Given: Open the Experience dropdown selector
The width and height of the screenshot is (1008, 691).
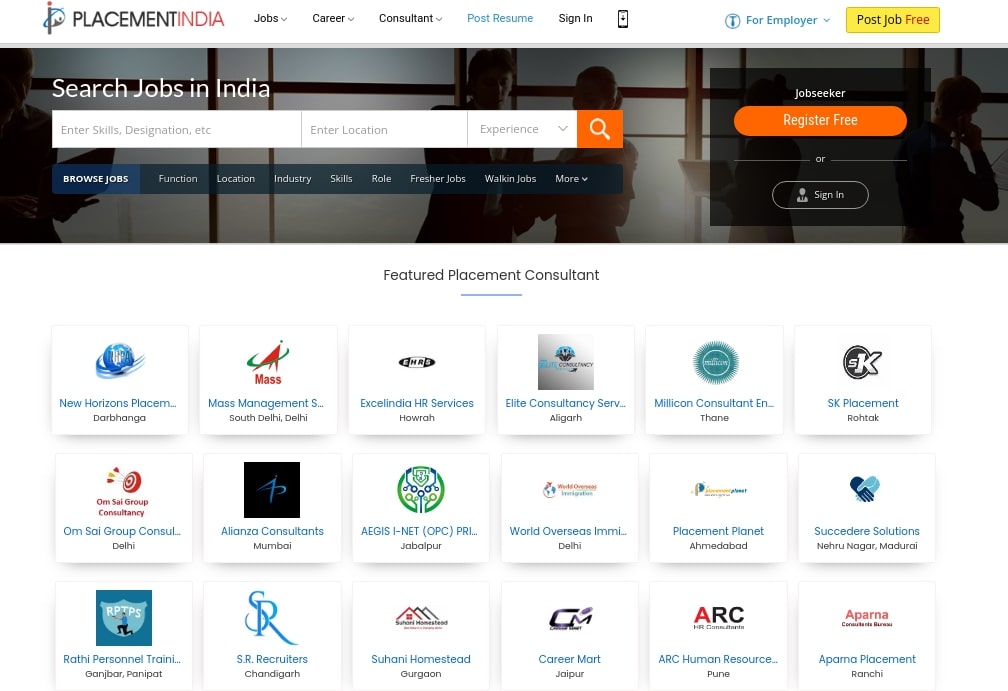Looking at the screenshot, I should [x=522, y=129].
